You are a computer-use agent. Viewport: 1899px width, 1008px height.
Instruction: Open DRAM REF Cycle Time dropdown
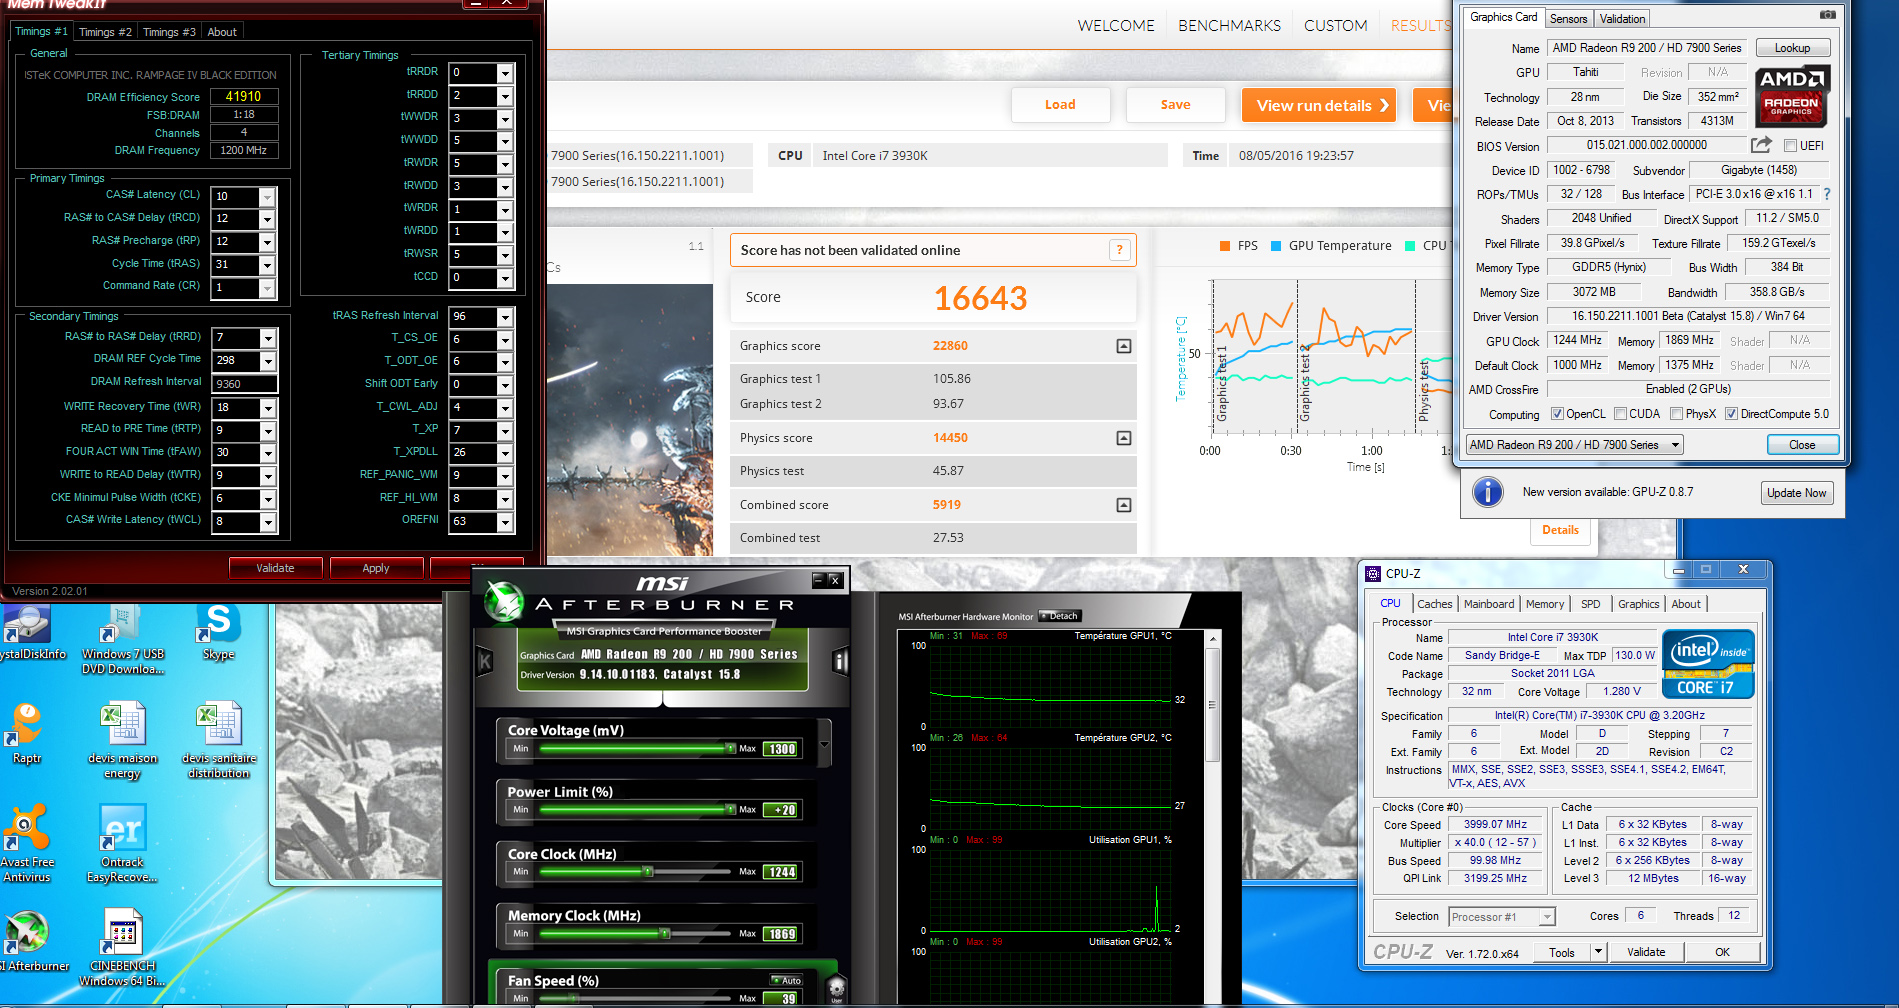pyautogui.click(x=268, y=361)
